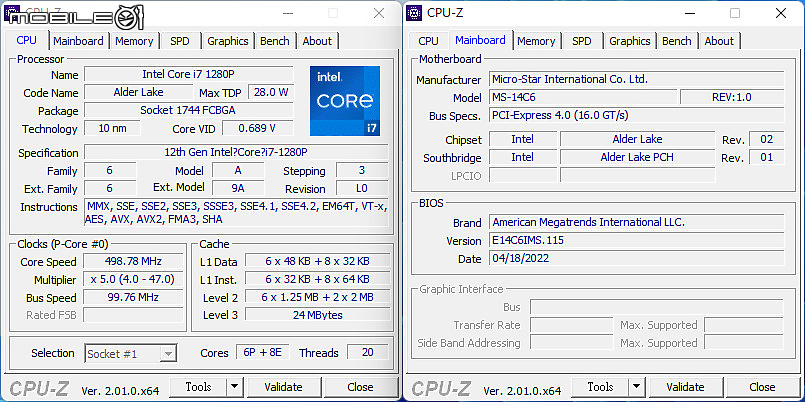Click the Intel Core i7 logo badge
Viewport: 805px width, 402px height.
tap(345, 101)
